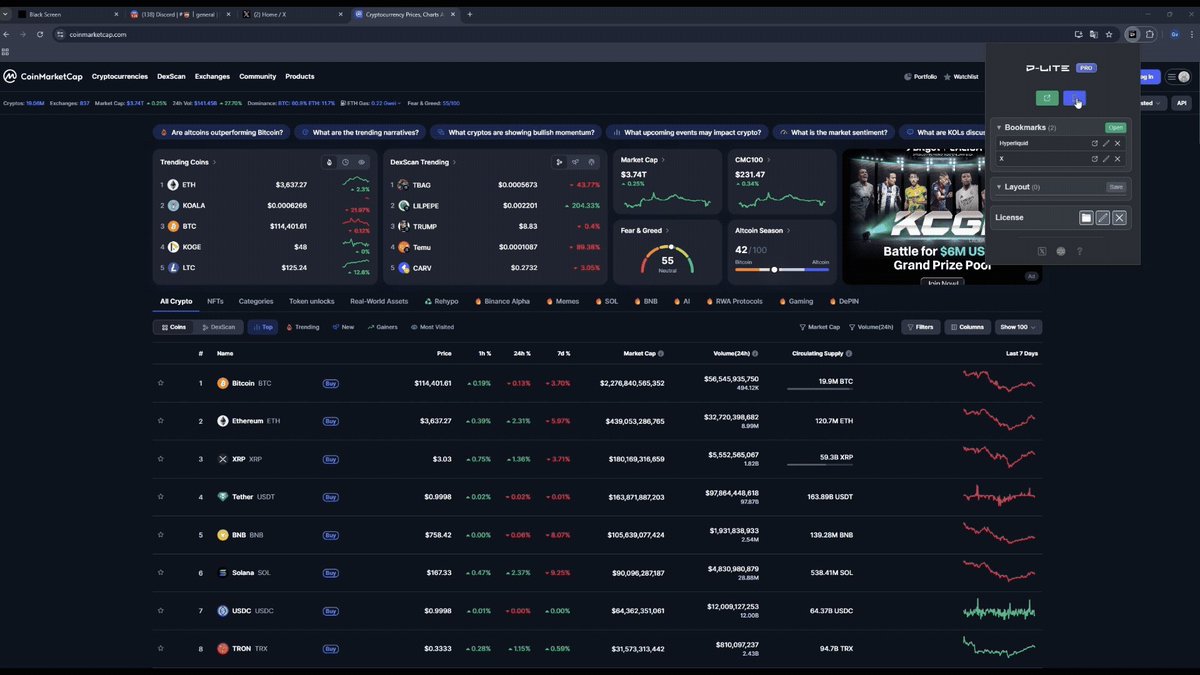Screen dimensions: 1200x675
Task: Open the Chrome extensions puzzle icon
Action: click(1150, 34)
